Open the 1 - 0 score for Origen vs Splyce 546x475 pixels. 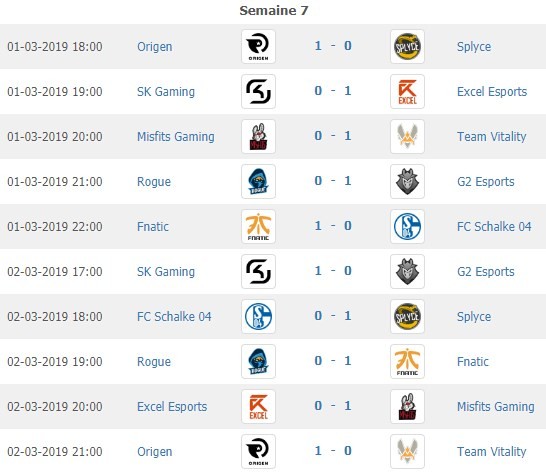(333, 46)
